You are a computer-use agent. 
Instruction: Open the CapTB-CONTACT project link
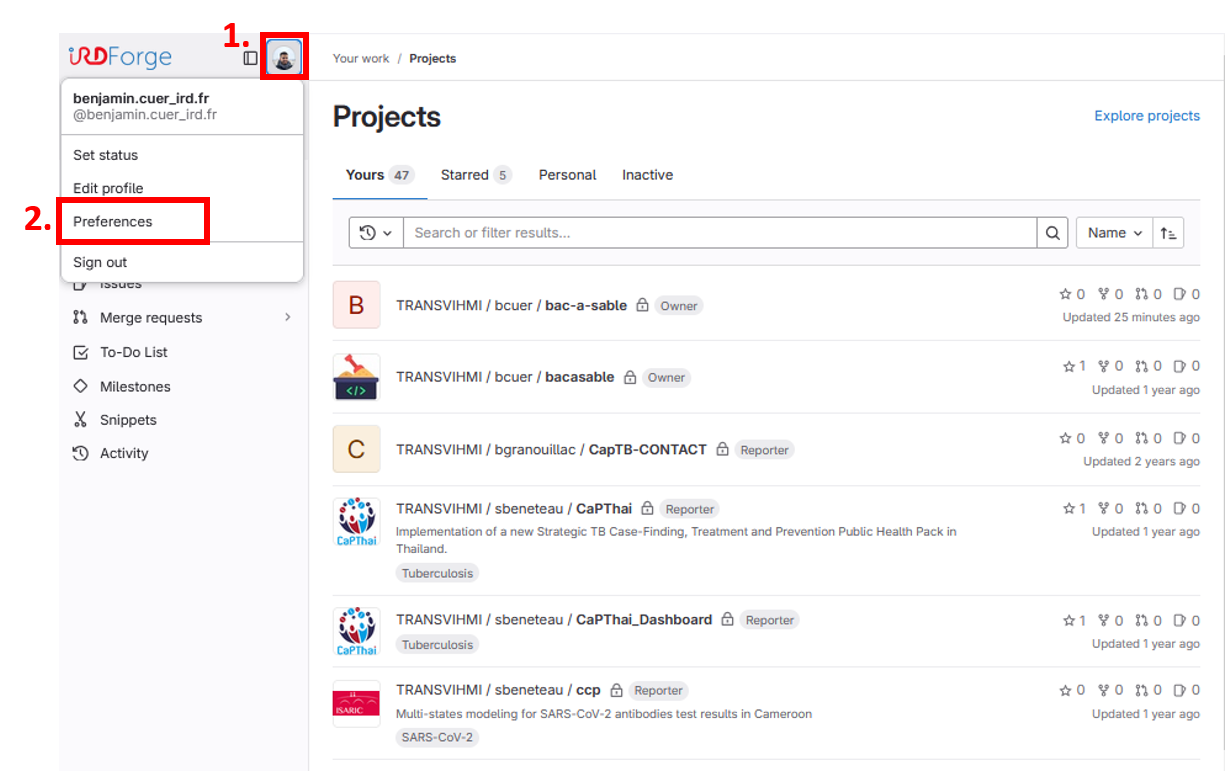tap(647, 449)
